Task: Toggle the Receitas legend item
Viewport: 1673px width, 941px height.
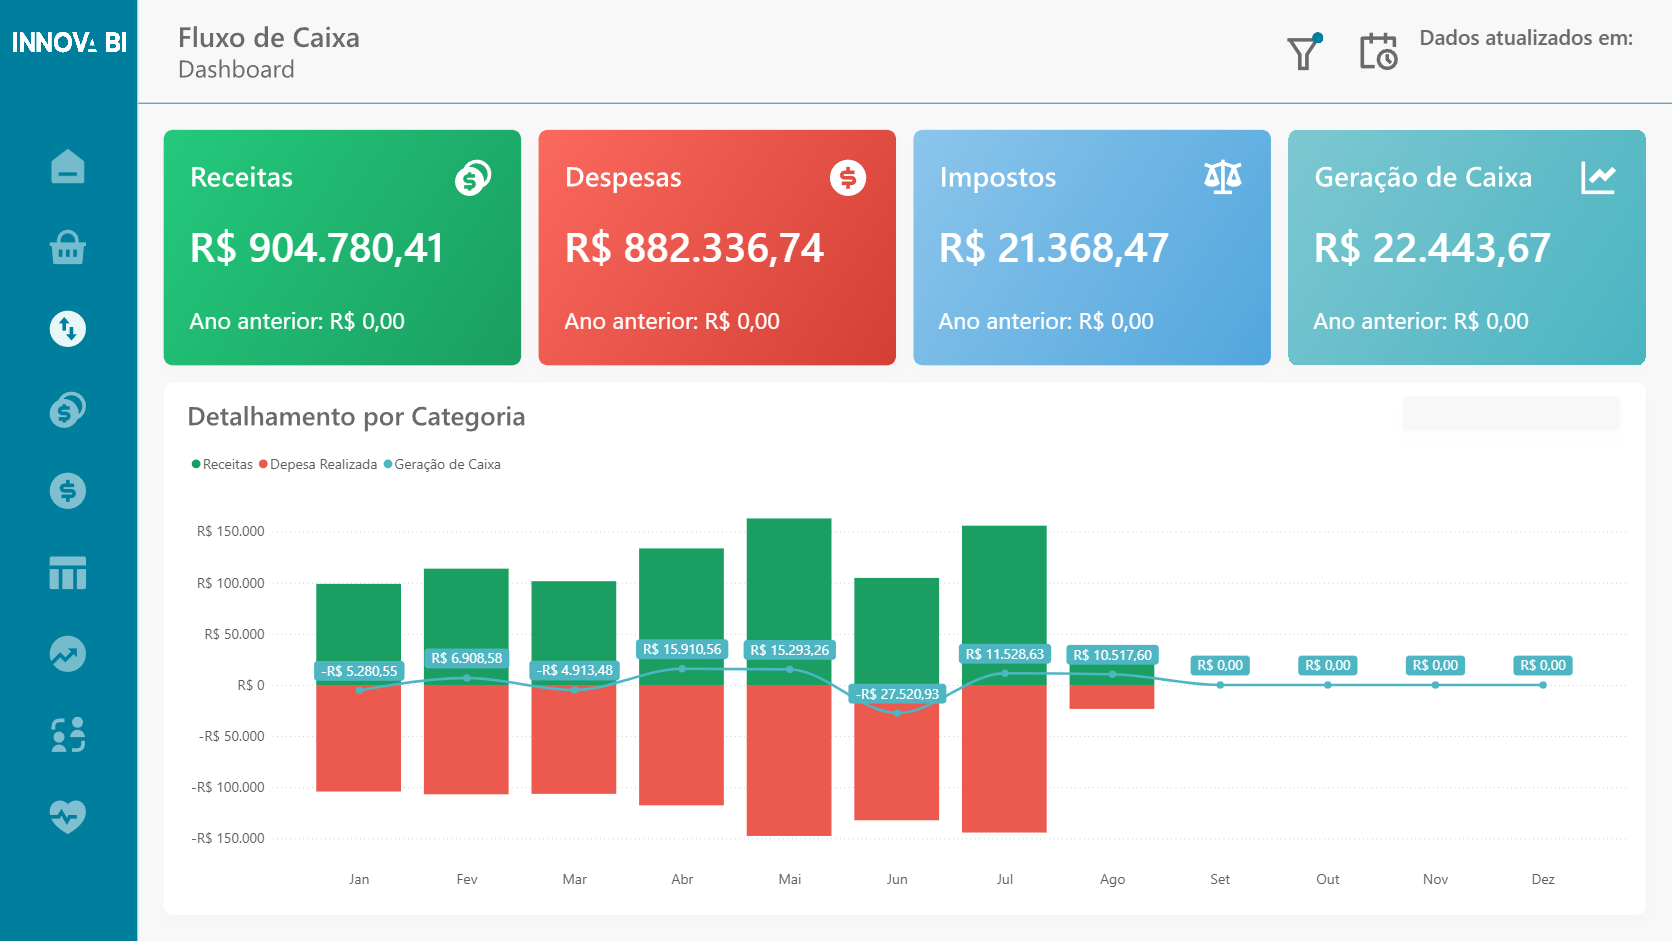Action: [222, 464]
